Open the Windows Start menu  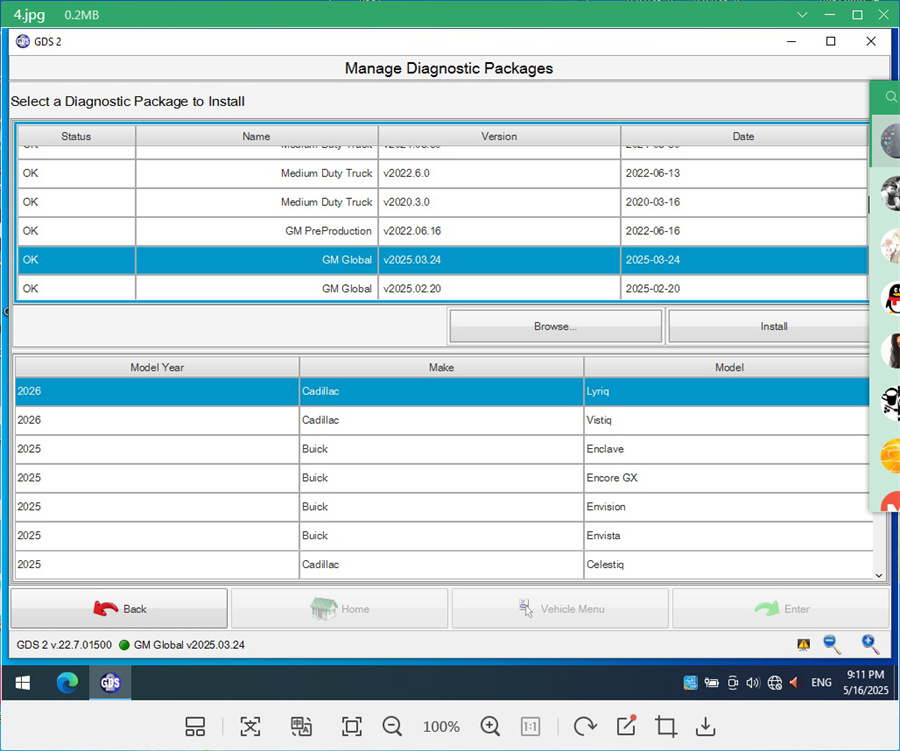(22, 683)
